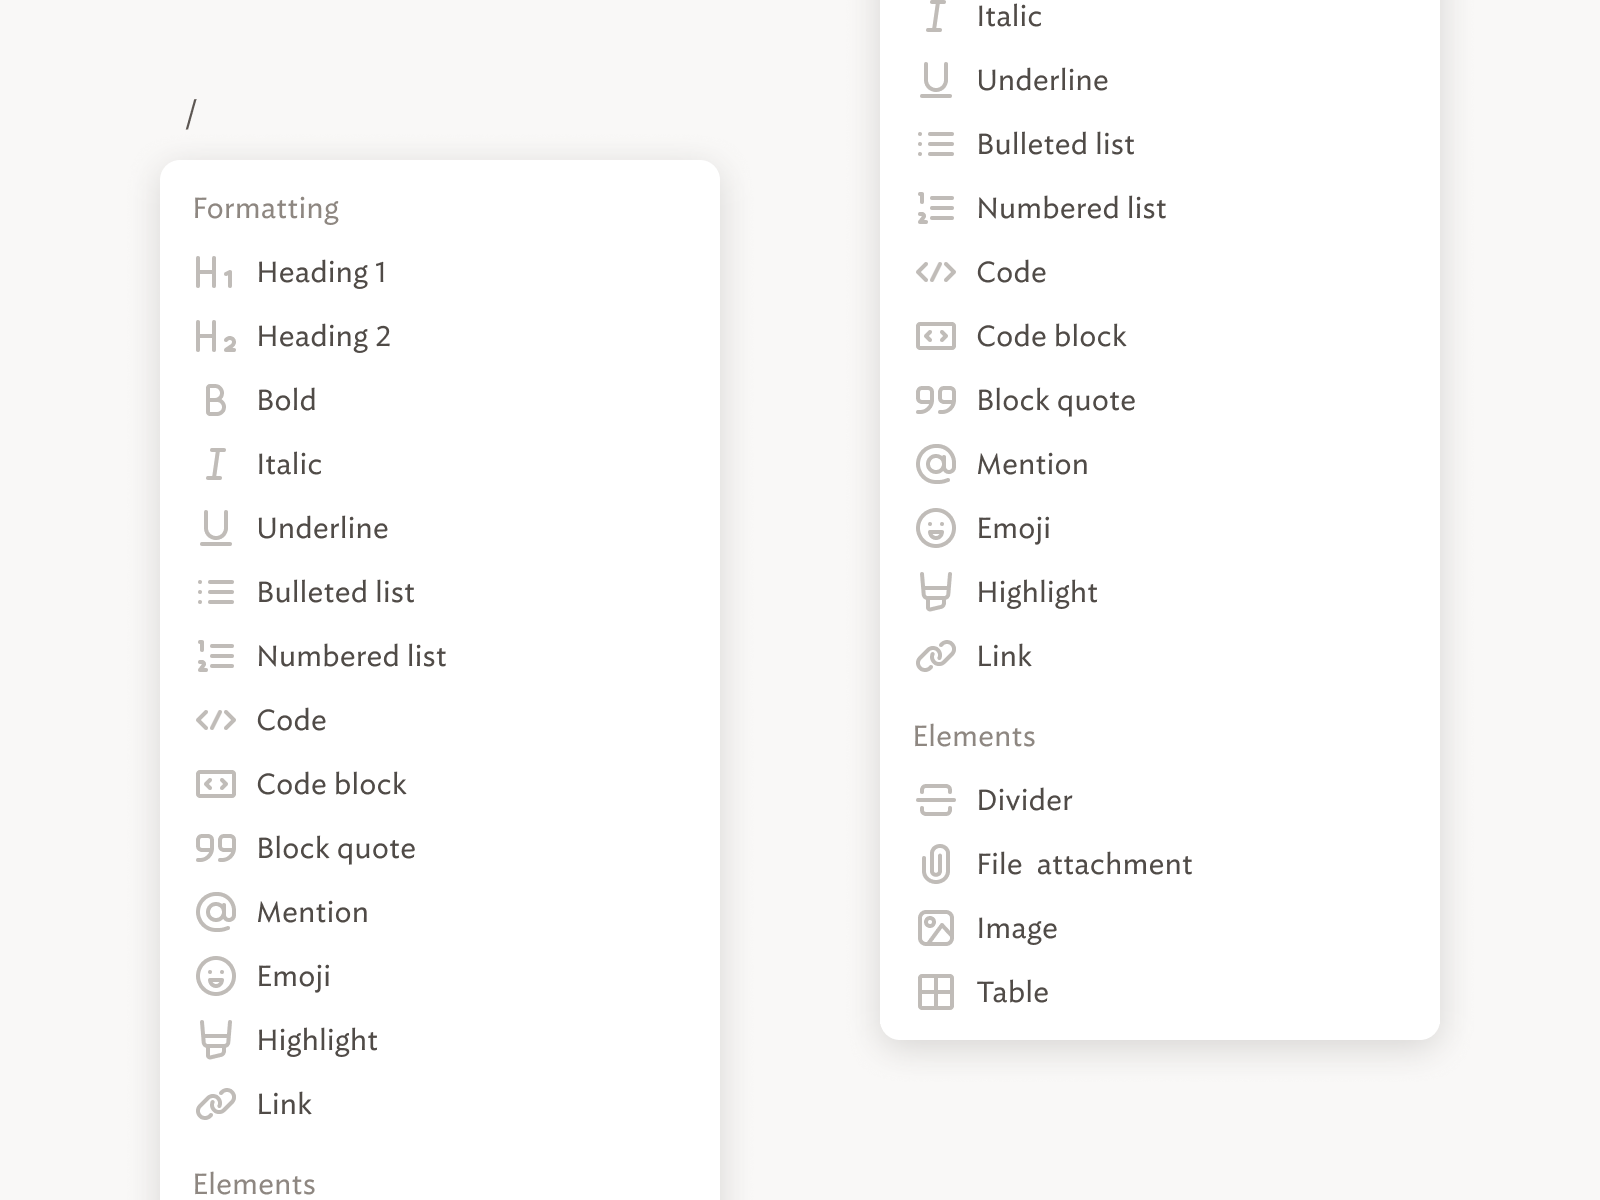This screenshot has width=1600, height=1200.
Task: Click the paperclip icon for File attachment
Action: coord(935,865)
